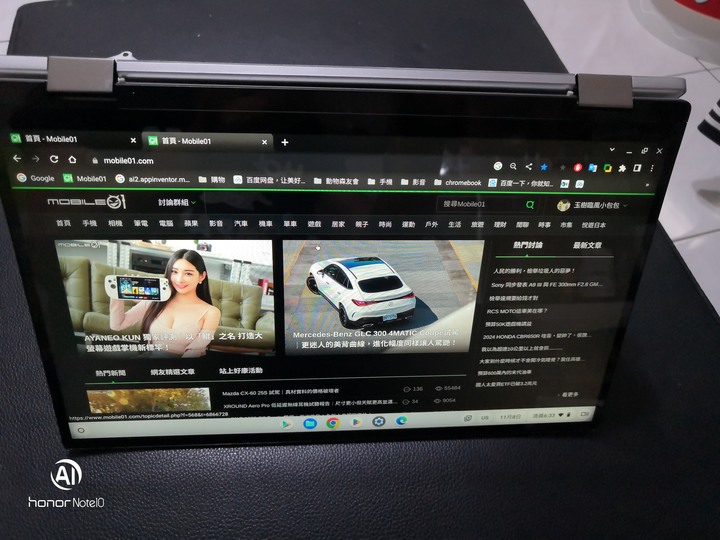This screenshot has height=540, width=720.
Task: Open the Mobile01 bookmark
Action: [85, 179]
